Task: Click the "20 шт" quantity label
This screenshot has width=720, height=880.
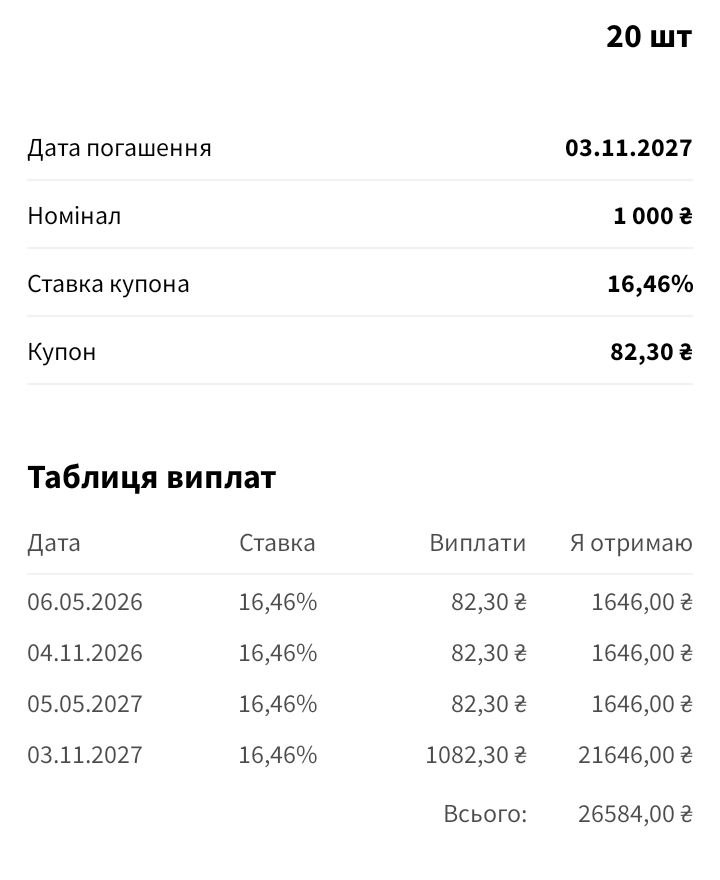Action: pyautogui.click(x=648, y=37)
